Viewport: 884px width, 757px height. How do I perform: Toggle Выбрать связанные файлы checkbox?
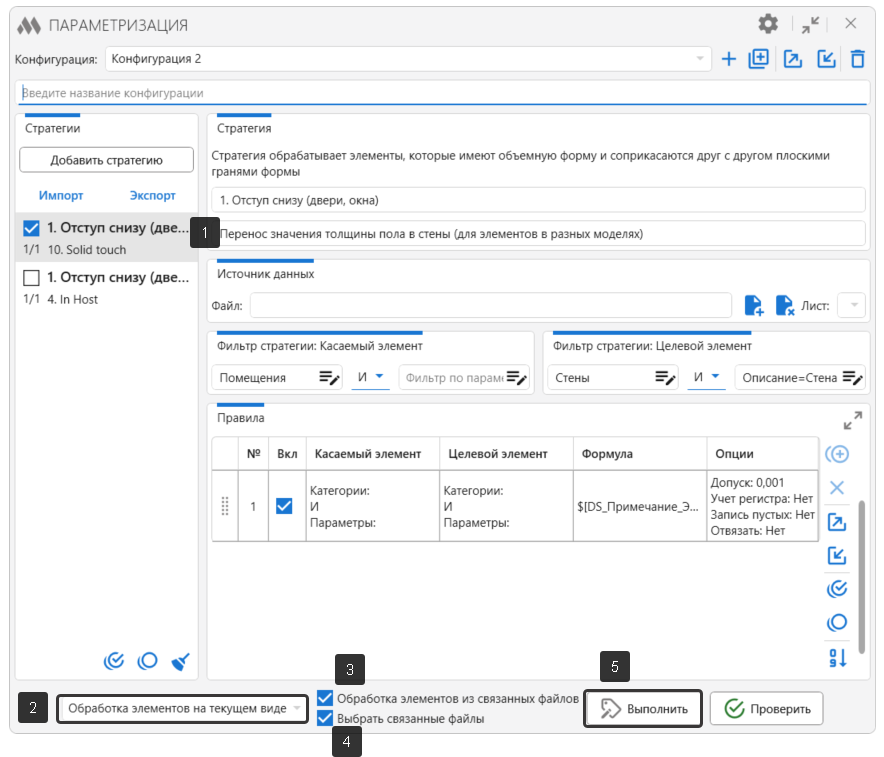325,718
